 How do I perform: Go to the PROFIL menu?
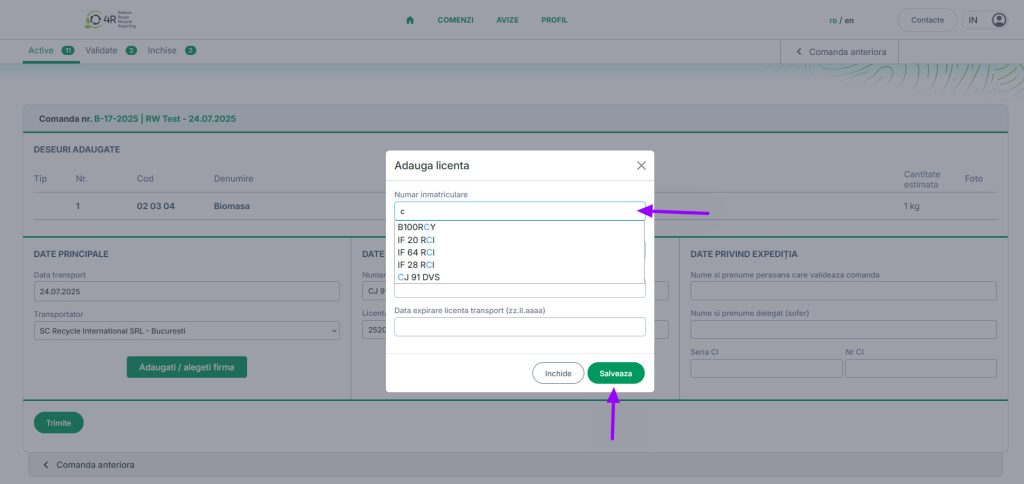554,20
